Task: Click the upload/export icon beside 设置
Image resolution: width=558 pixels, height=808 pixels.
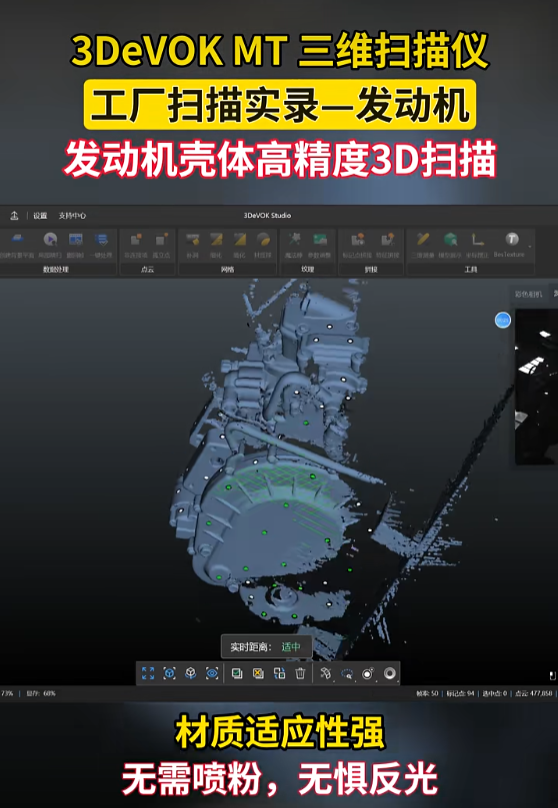Action: point(14,215)
